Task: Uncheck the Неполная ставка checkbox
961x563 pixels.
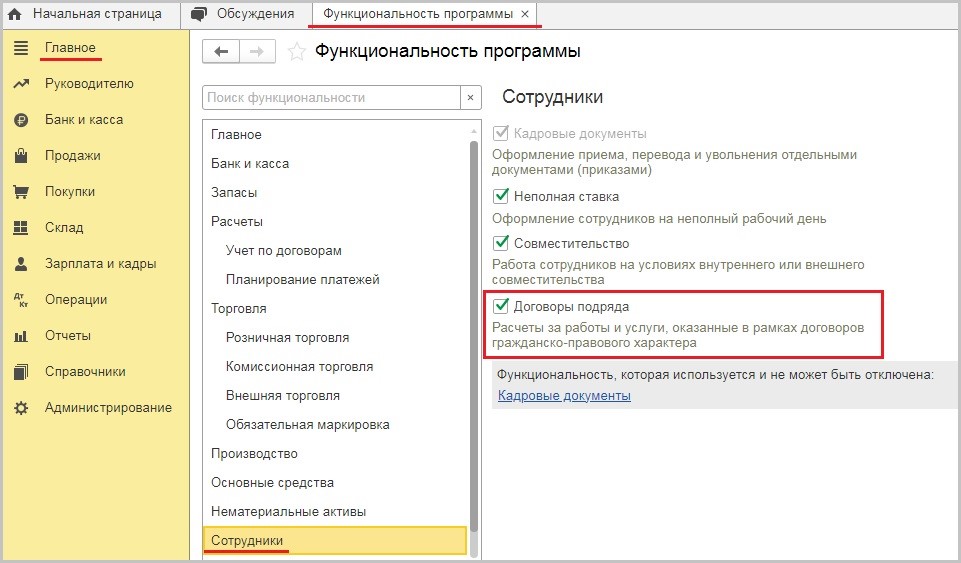Action: pos(501,196)
